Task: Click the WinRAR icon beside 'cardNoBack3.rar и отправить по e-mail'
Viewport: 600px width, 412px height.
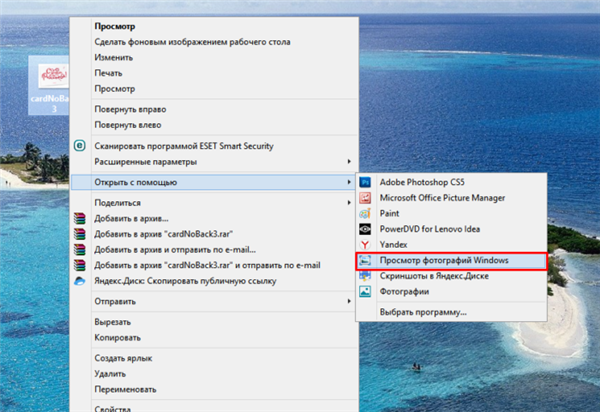Action: click(80, 265)
